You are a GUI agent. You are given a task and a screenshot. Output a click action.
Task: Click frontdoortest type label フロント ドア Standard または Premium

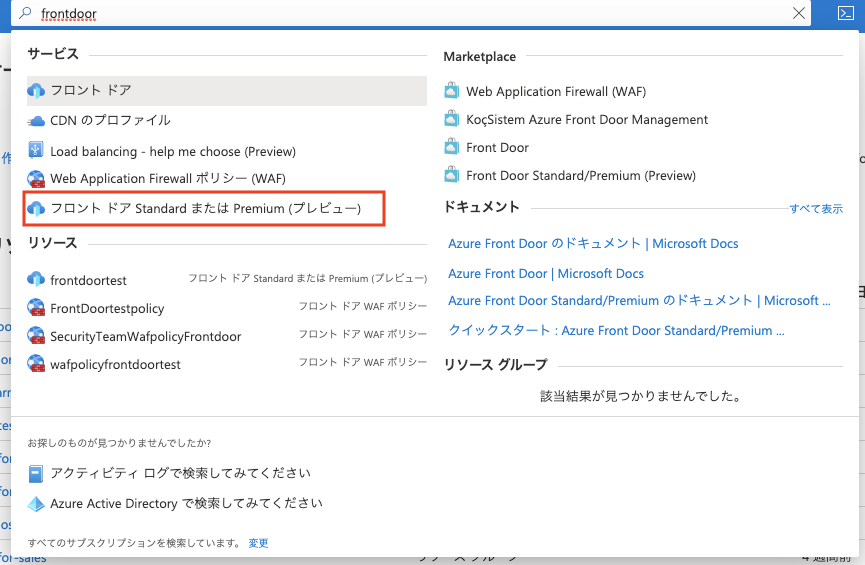point(308,278)
